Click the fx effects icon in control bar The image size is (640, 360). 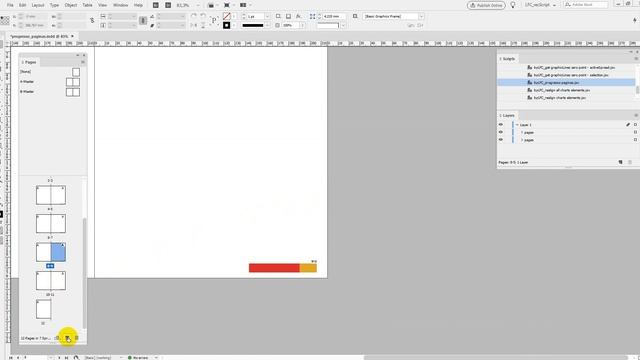[x=299, y=16]
